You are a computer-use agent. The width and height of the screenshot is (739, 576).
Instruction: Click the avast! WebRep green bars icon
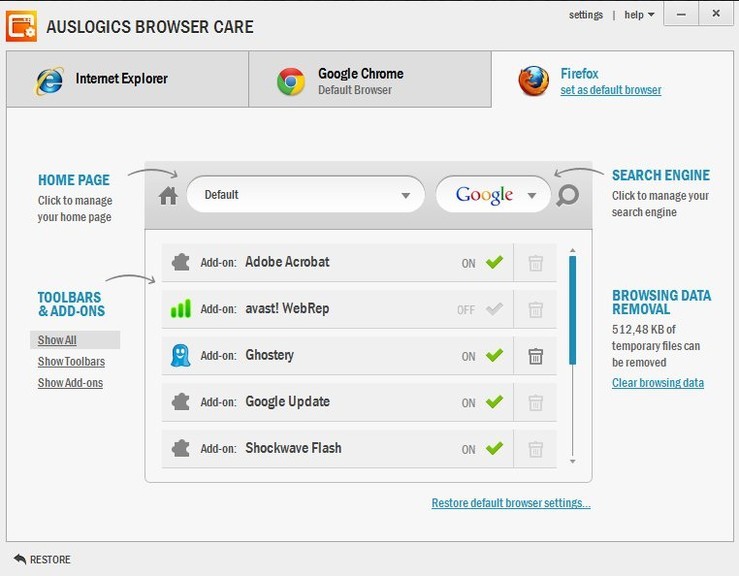pos(181,308)
